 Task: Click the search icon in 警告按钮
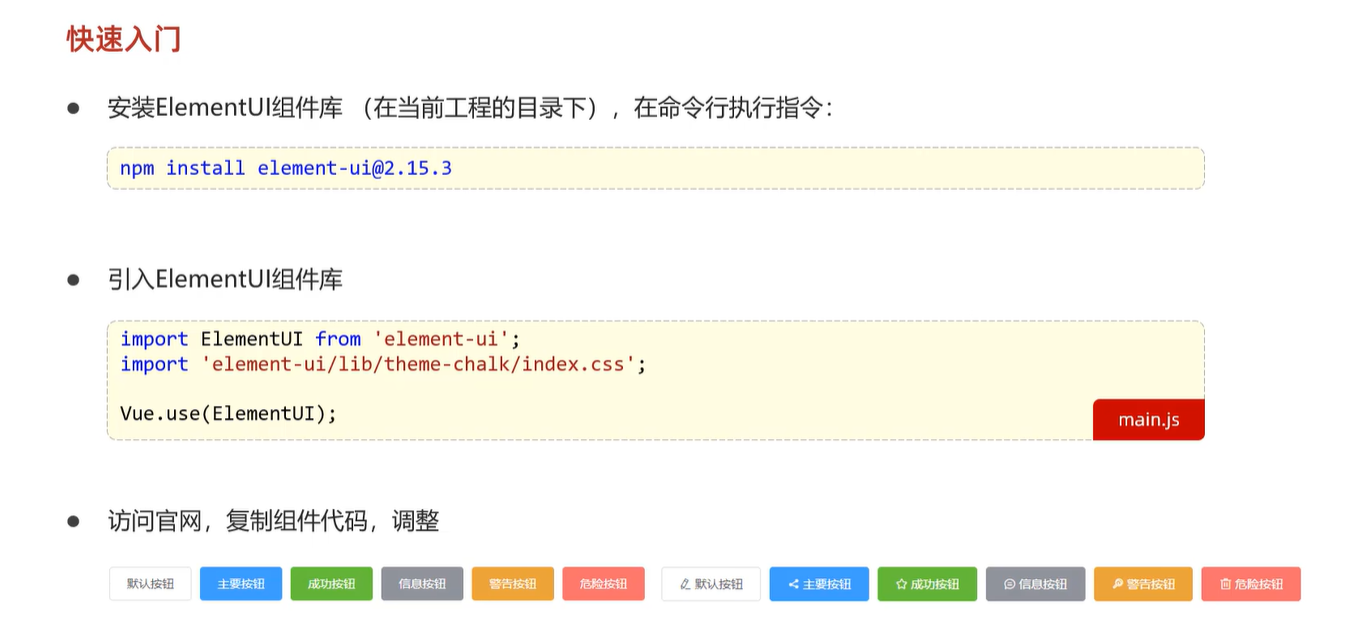pos(1118,584)
